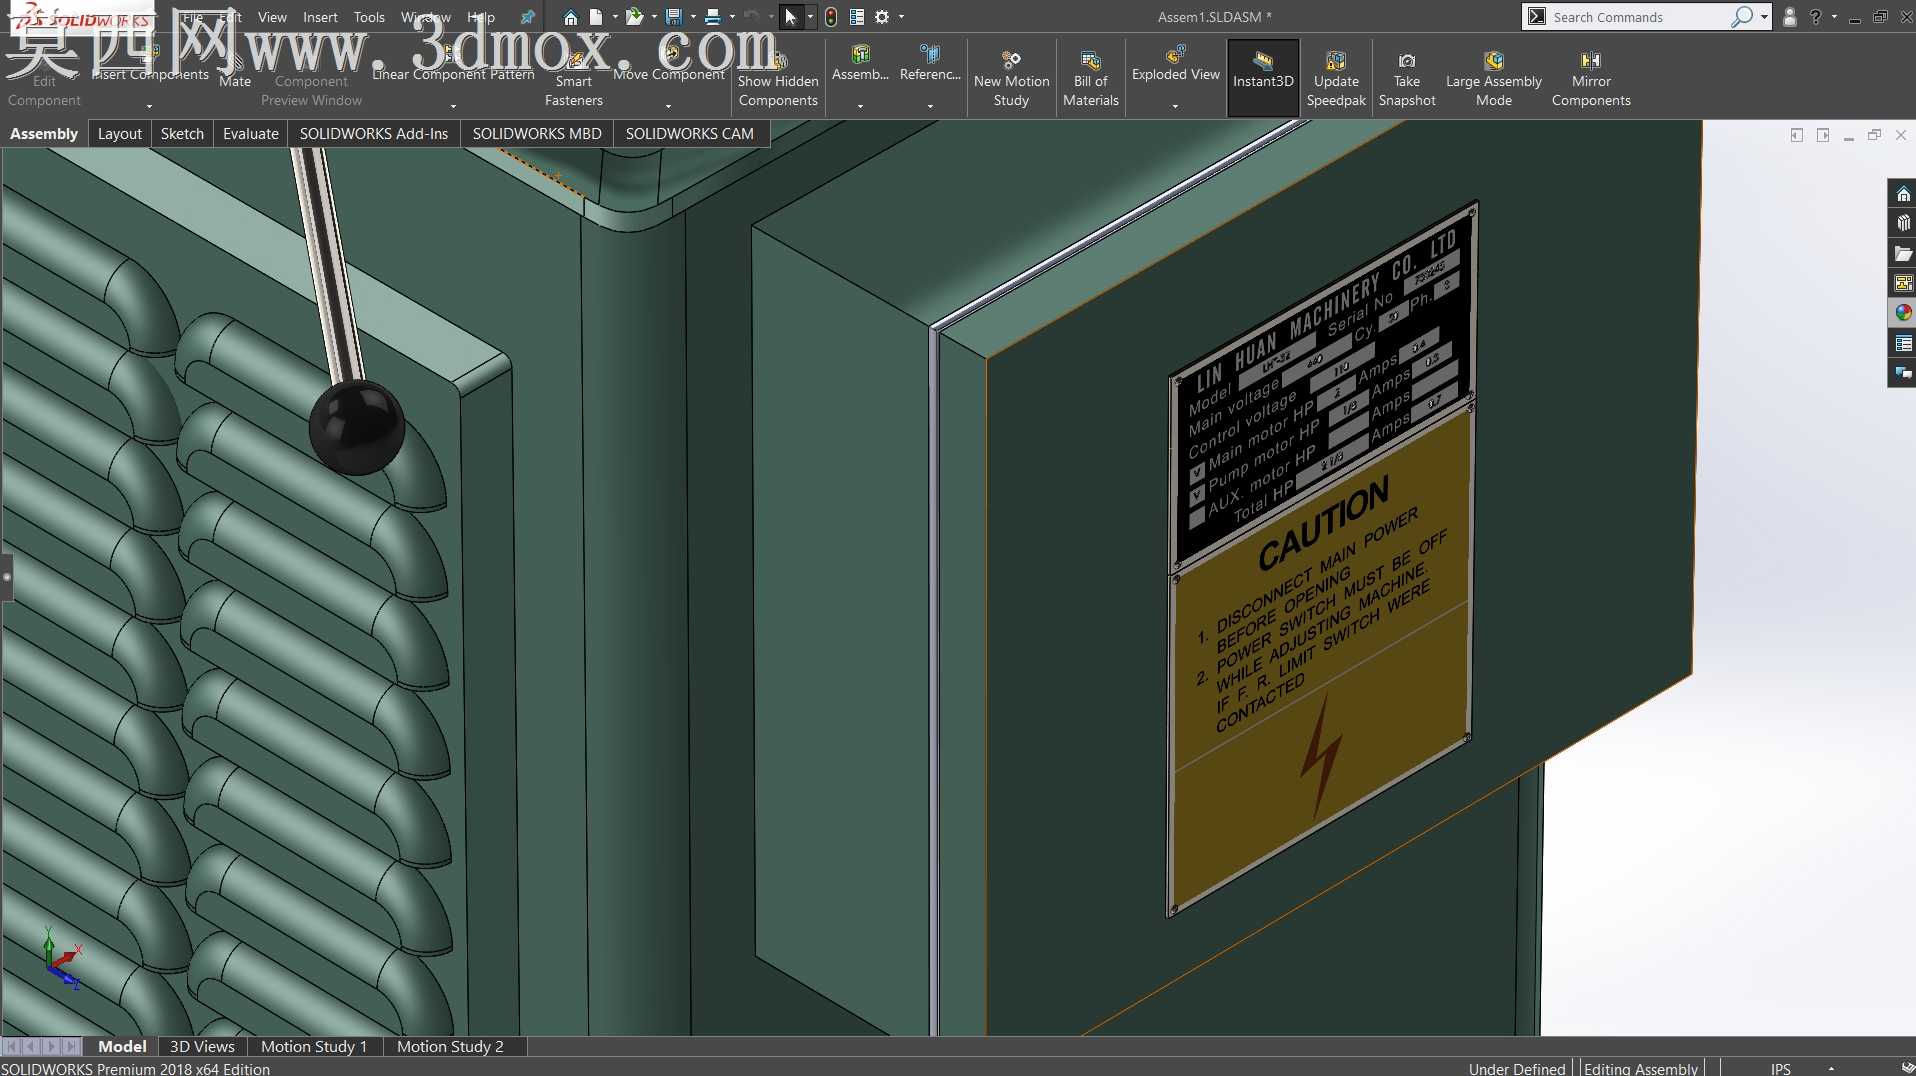Screen dimensions: 1916x1076
Task: Open Appearances color ball in task pane
Action: pos(1902,313)
